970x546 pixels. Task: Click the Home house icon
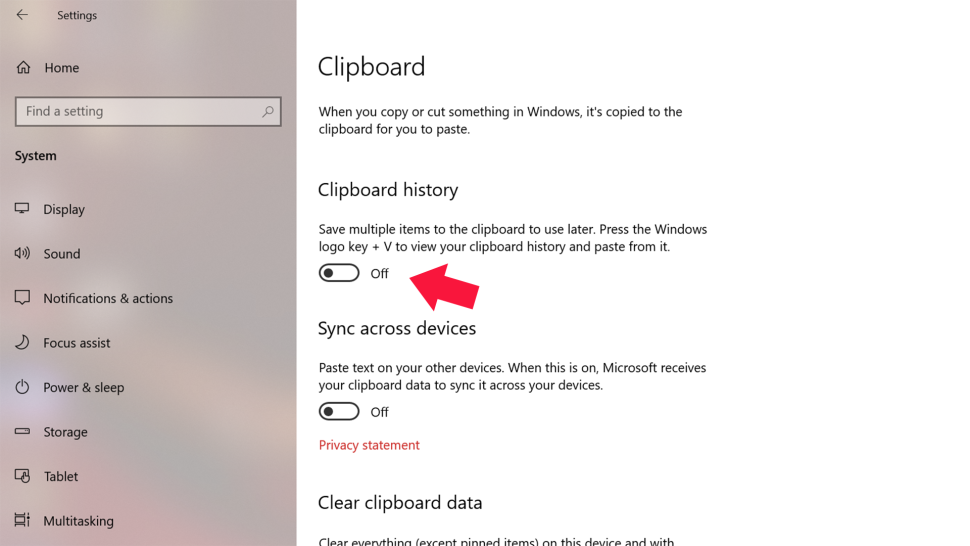pos(23,68)
